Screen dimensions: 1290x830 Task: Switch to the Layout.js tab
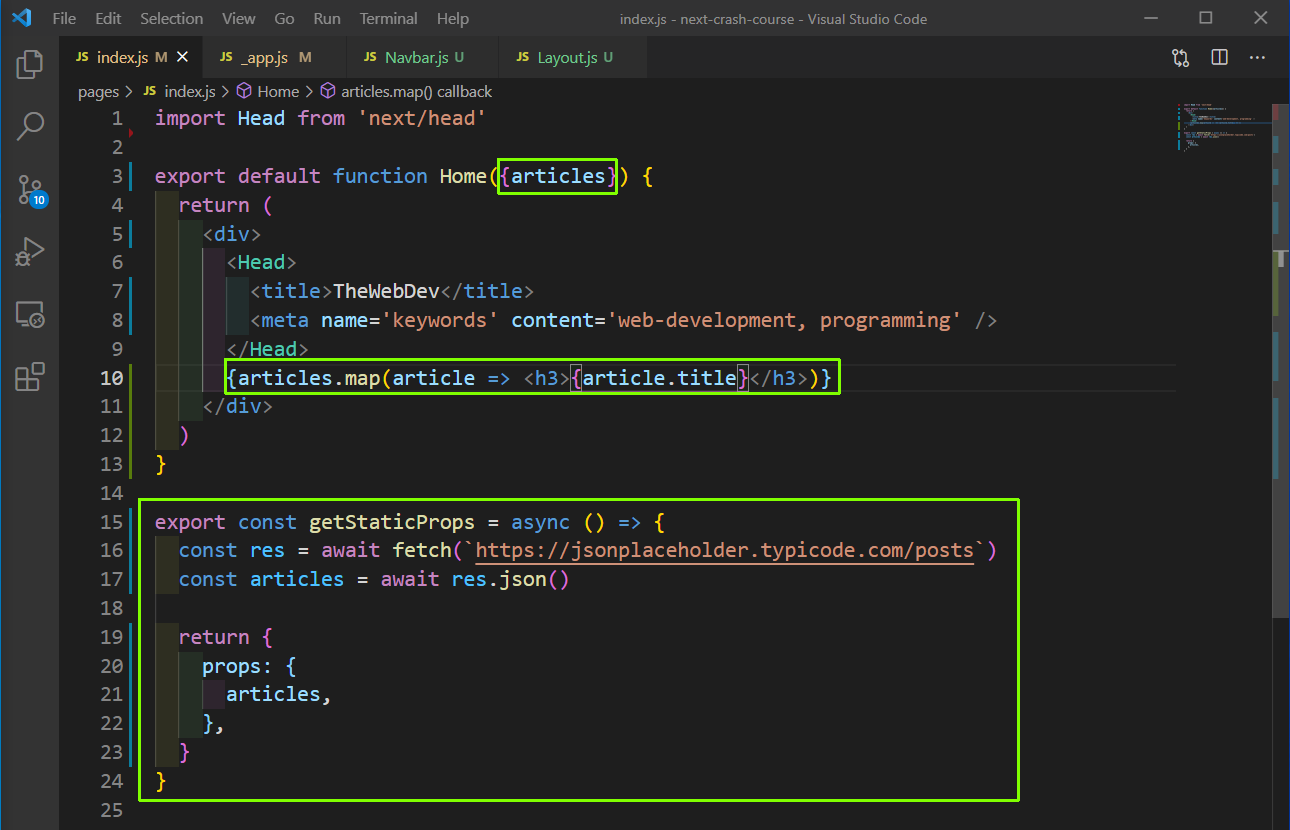coord(573,58)
